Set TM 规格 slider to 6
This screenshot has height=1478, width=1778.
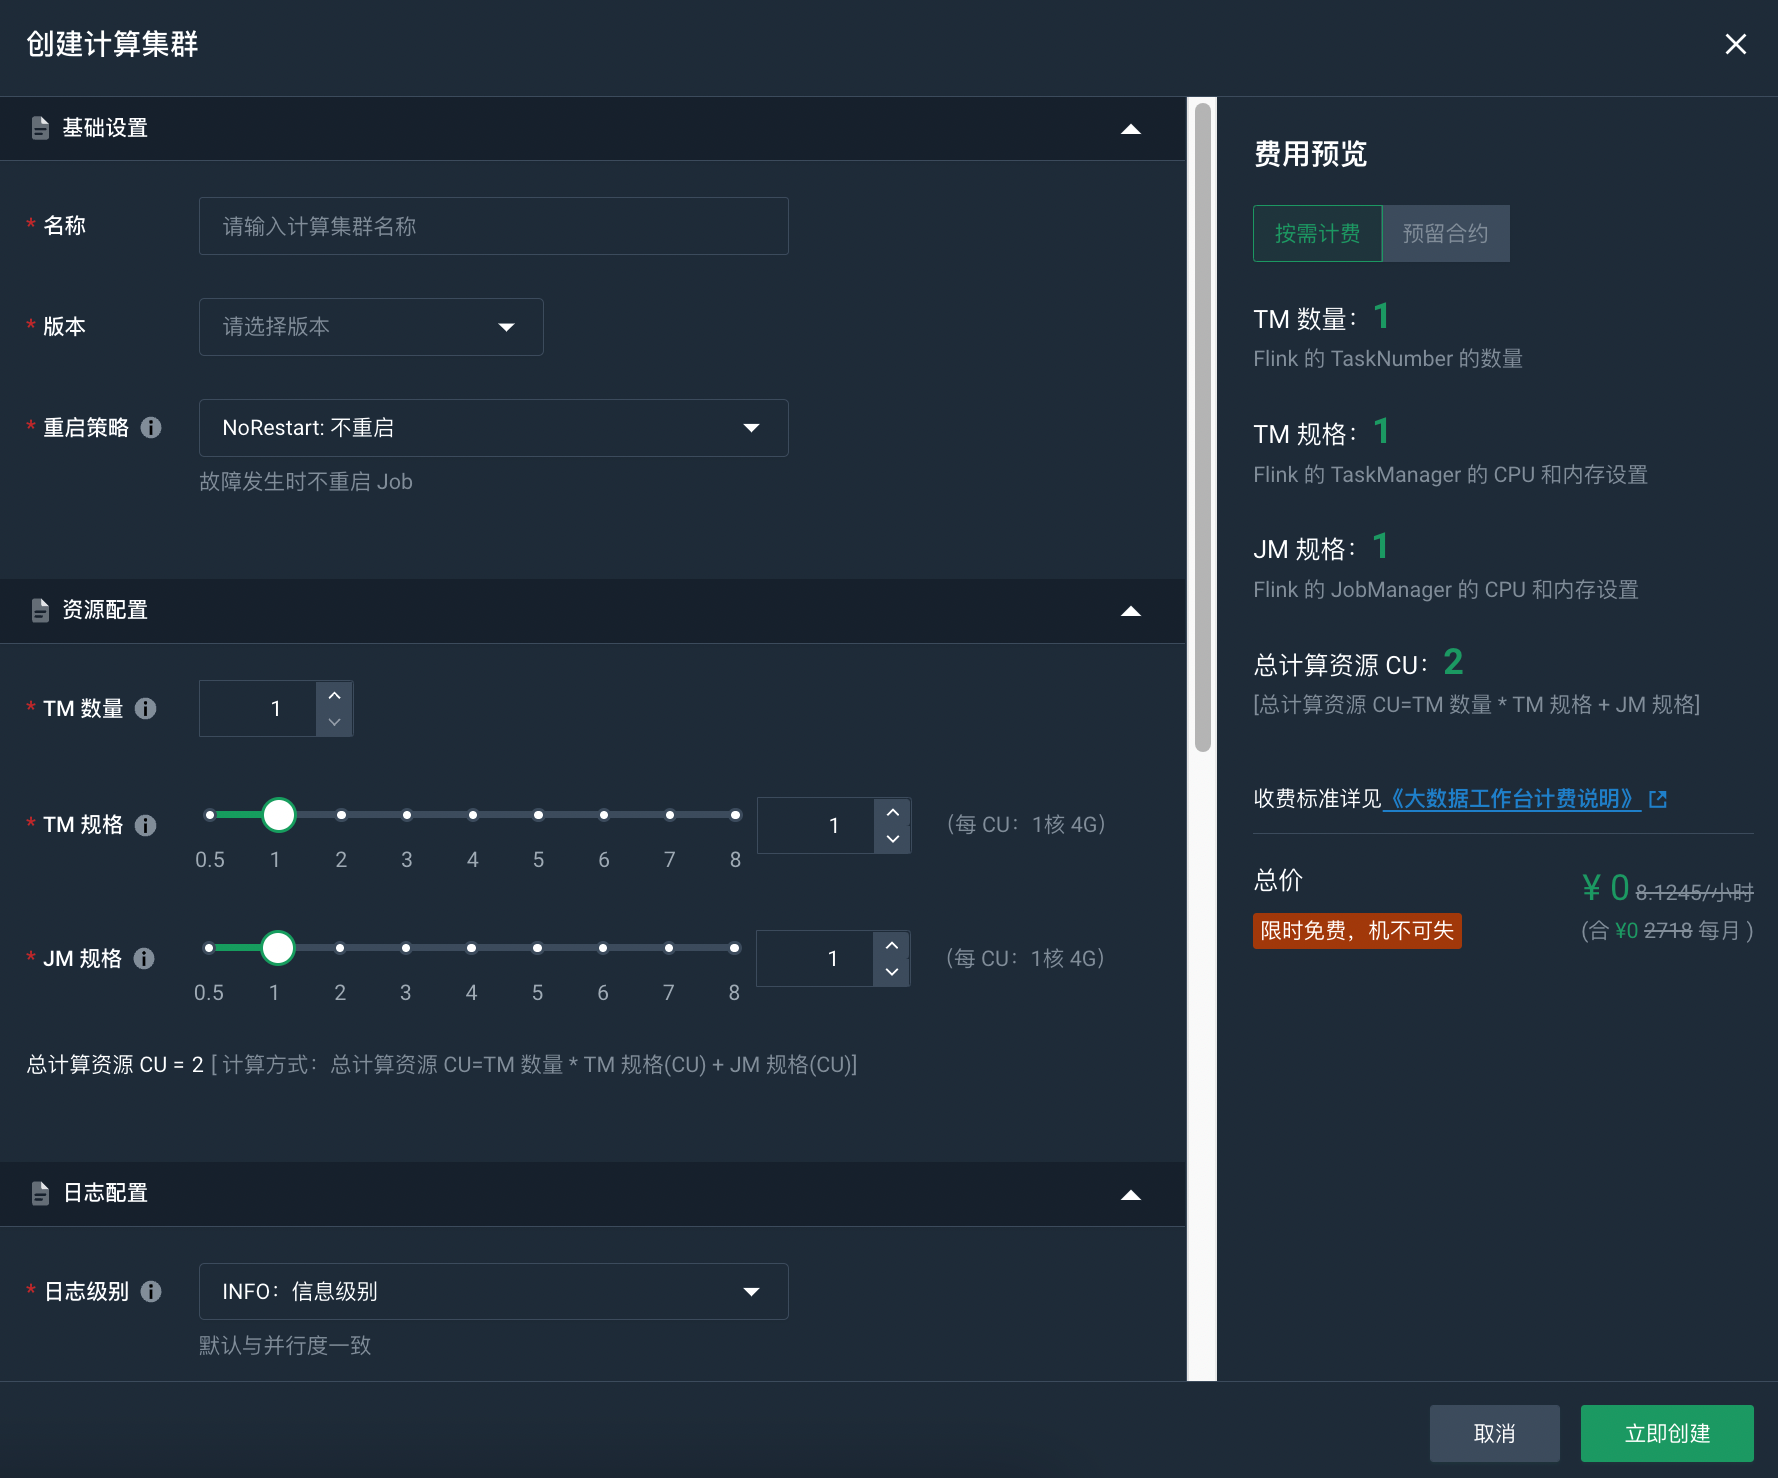click(x=604, y=815)
